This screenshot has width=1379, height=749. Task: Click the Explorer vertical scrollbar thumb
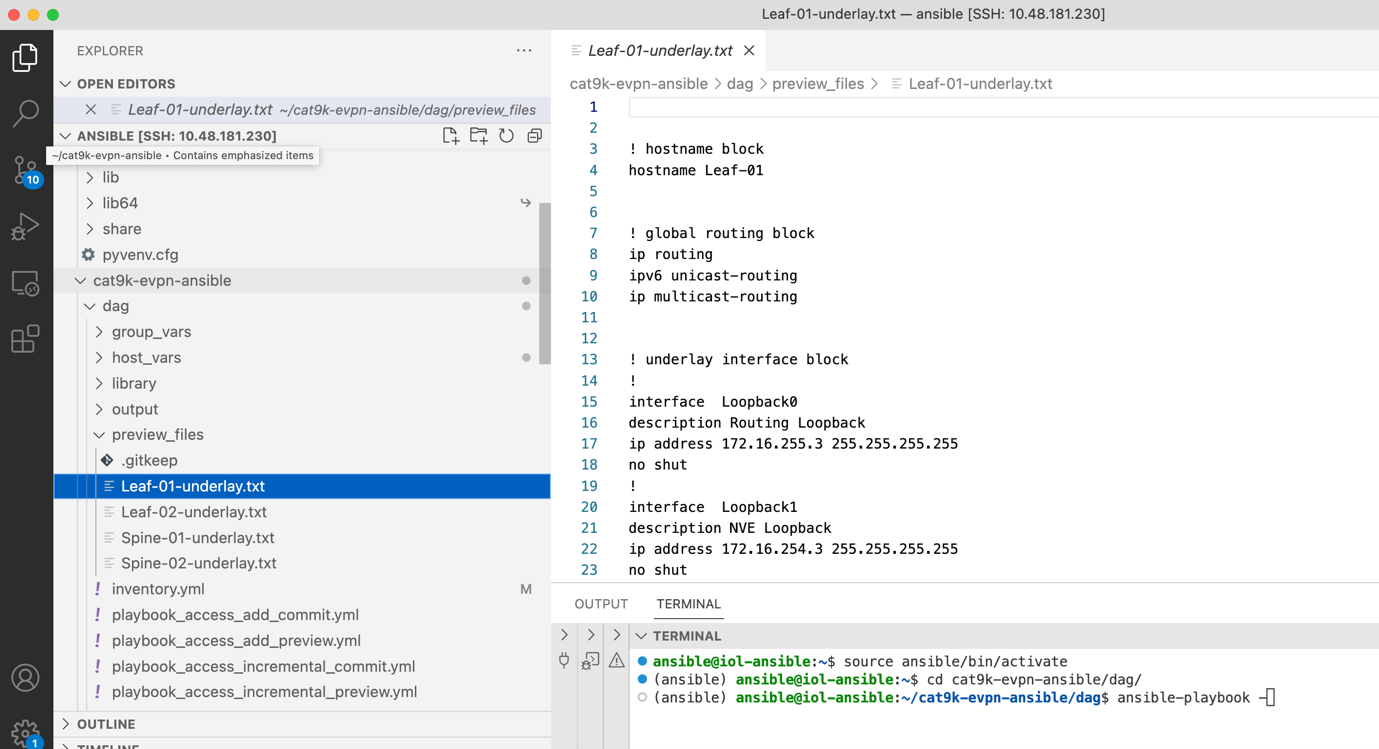tap(545, 284)
